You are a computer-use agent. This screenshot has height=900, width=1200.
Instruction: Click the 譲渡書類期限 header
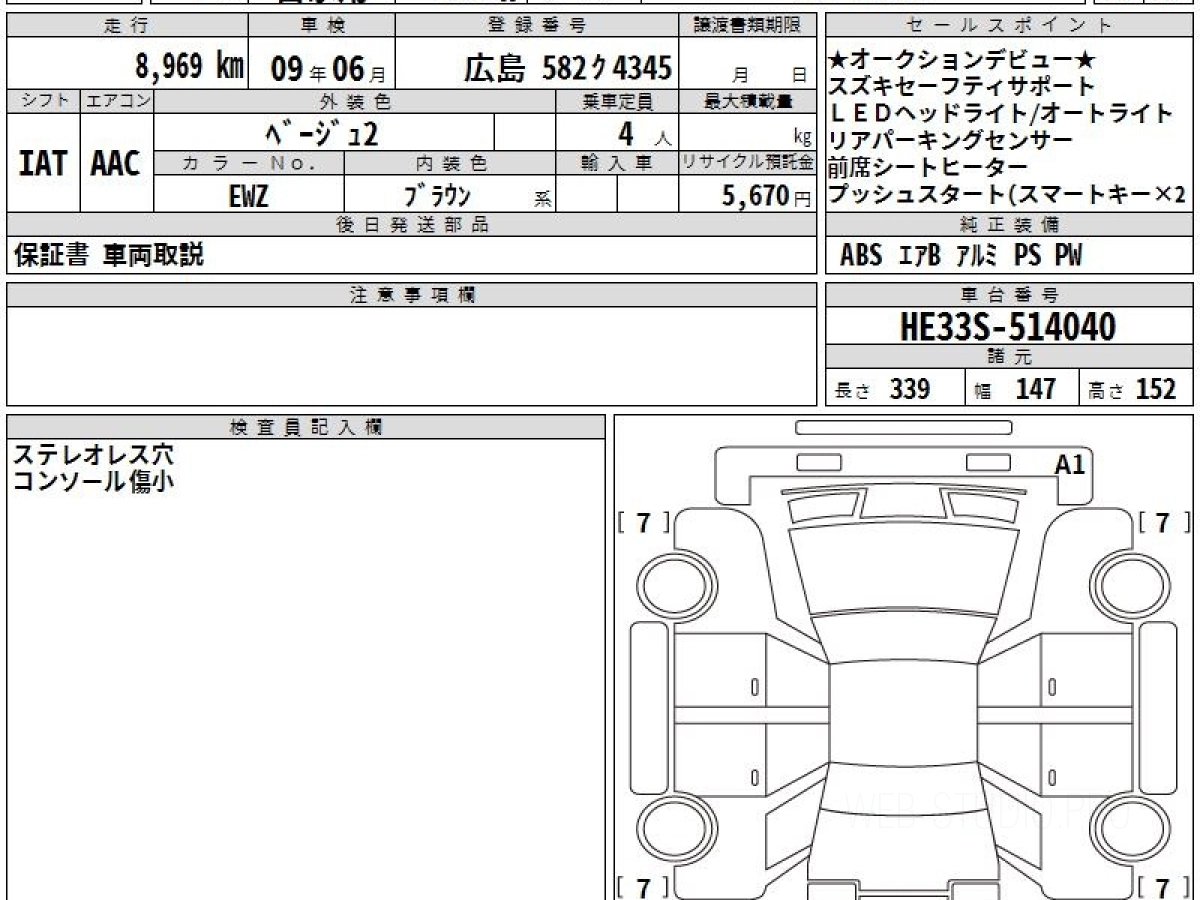tap(748, 26)
